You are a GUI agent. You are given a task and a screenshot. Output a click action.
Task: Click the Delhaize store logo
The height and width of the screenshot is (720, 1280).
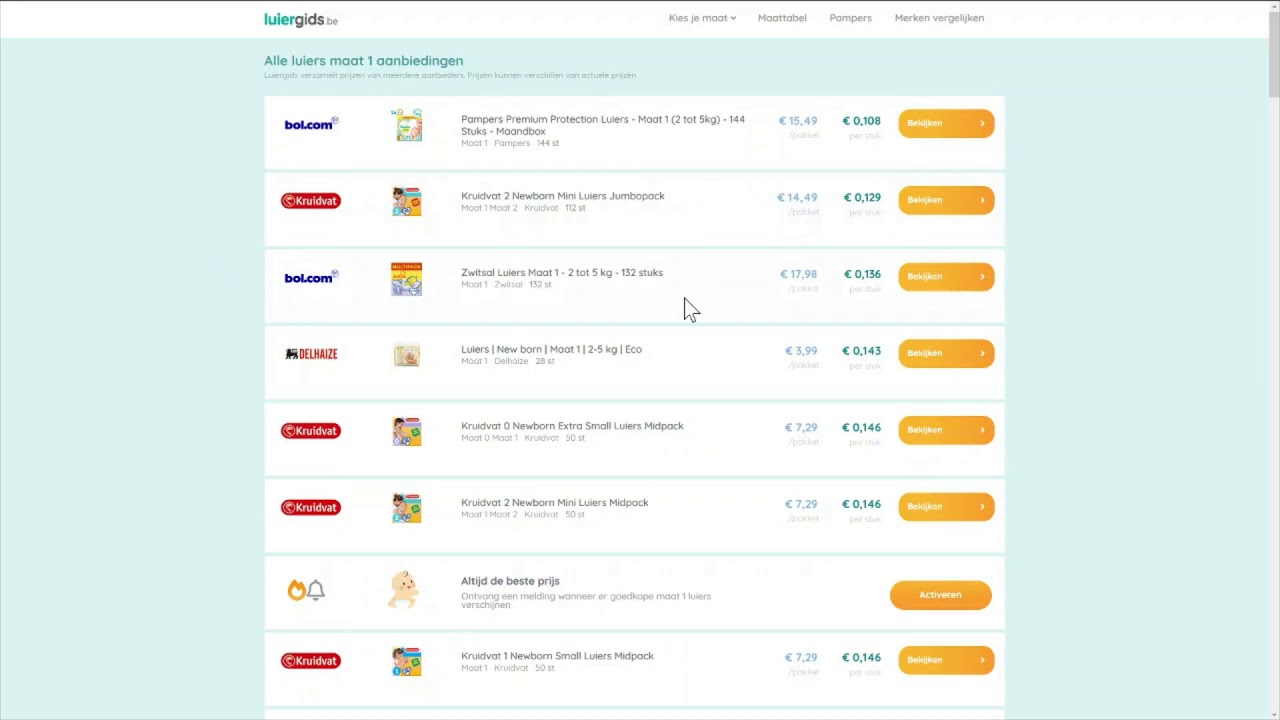pos(311,354)
